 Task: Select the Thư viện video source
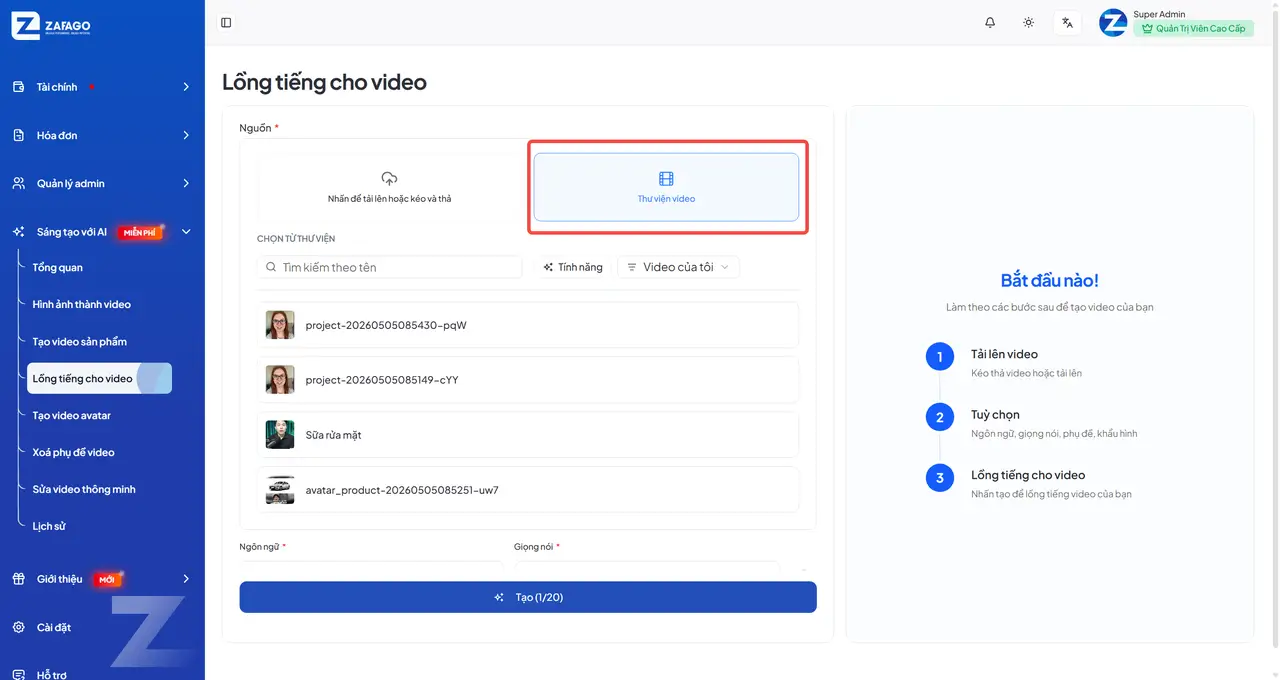666,187
